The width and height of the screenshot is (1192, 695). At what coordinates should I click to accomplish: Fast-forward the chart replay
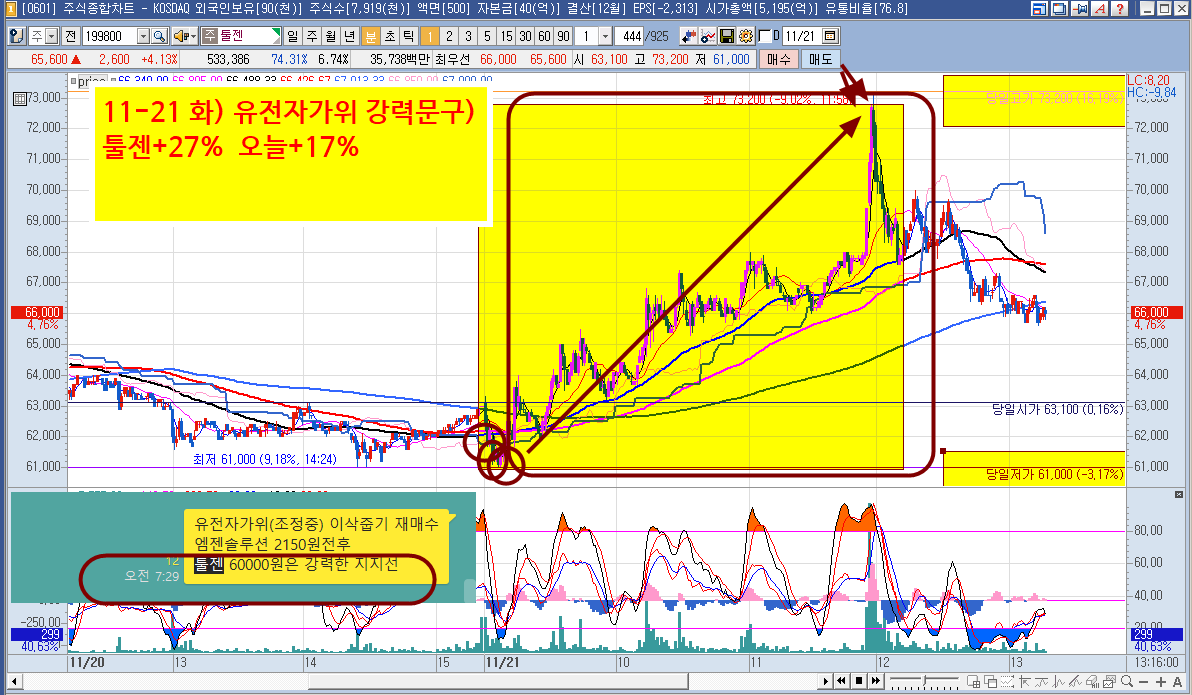(x=876, y=681)
